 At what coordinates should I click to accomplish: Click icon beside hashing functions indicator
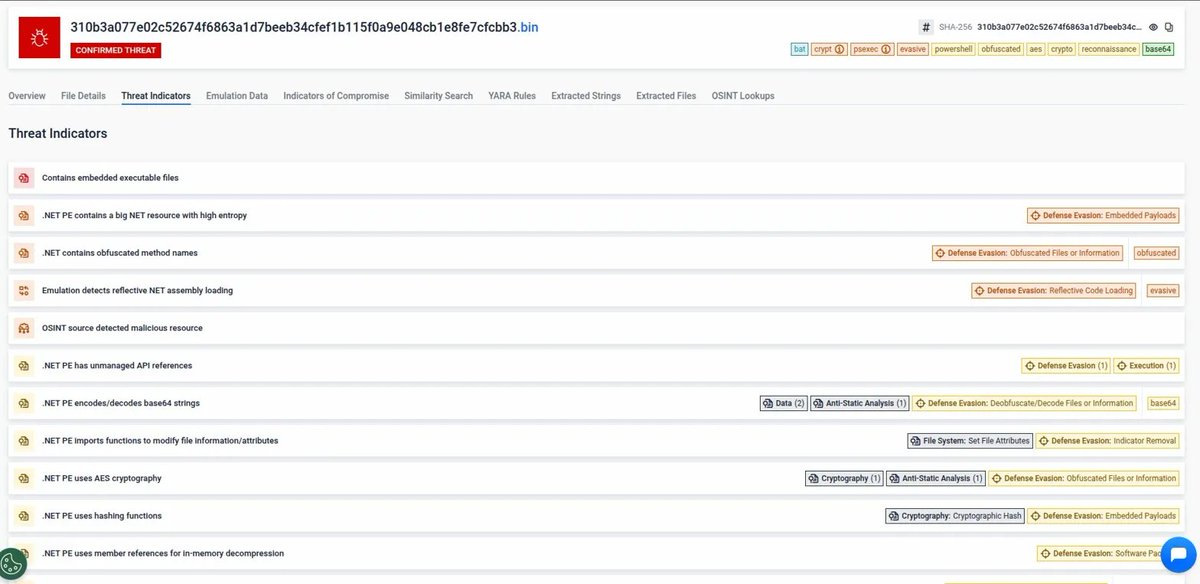(24, 516)
